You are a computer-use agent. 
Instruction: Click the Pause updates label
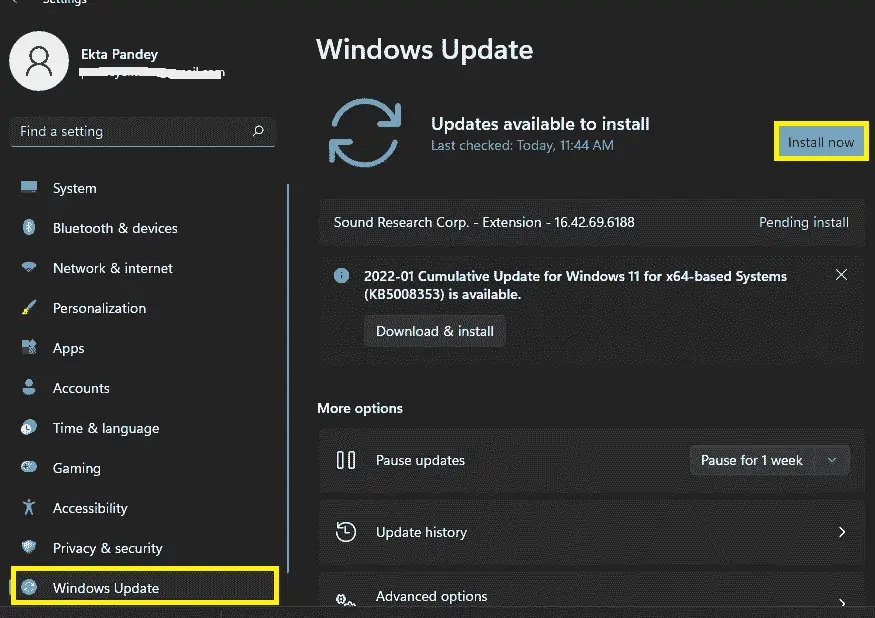[420, 460]
